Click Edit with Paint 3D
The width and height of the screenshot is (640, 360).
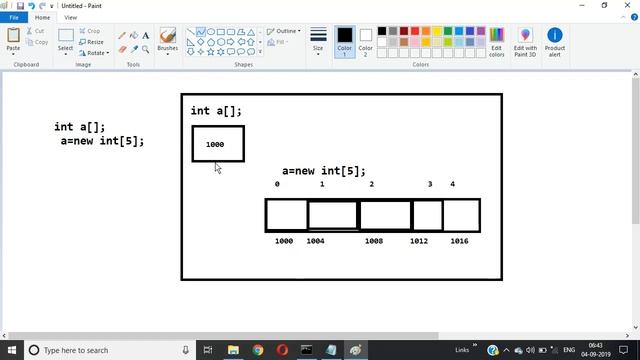(525, 42)
